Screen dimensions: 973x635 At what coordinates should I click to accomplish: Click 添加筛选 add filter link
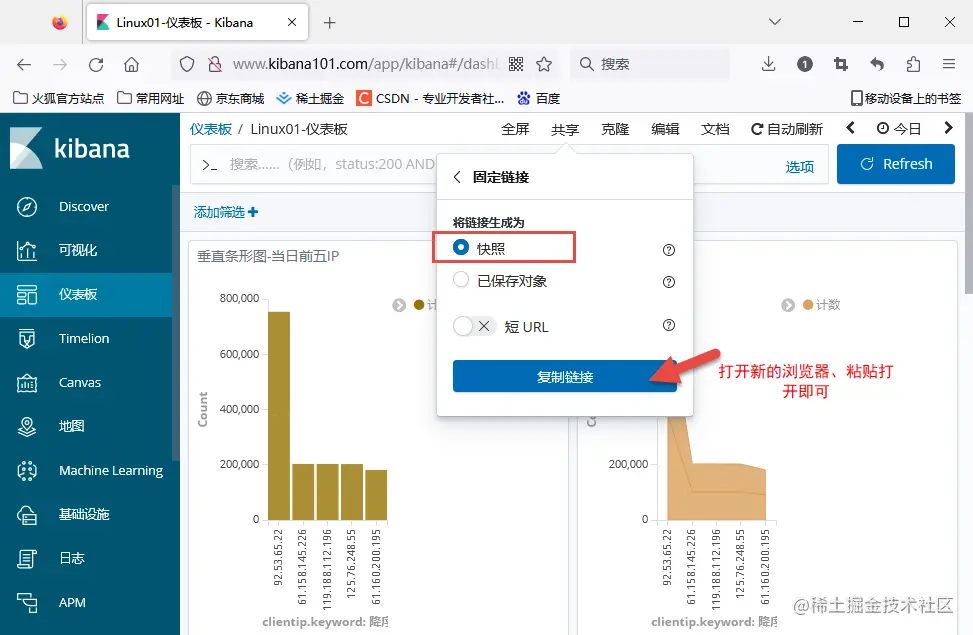pyautogui.click(x=226, y=212)
